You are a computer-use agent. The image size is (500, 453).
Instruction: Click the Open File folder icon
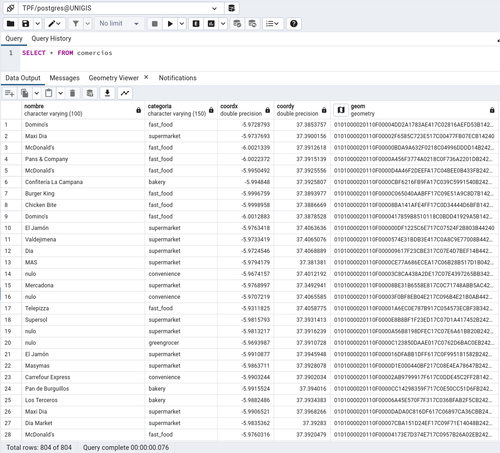(x=11, y=24)
